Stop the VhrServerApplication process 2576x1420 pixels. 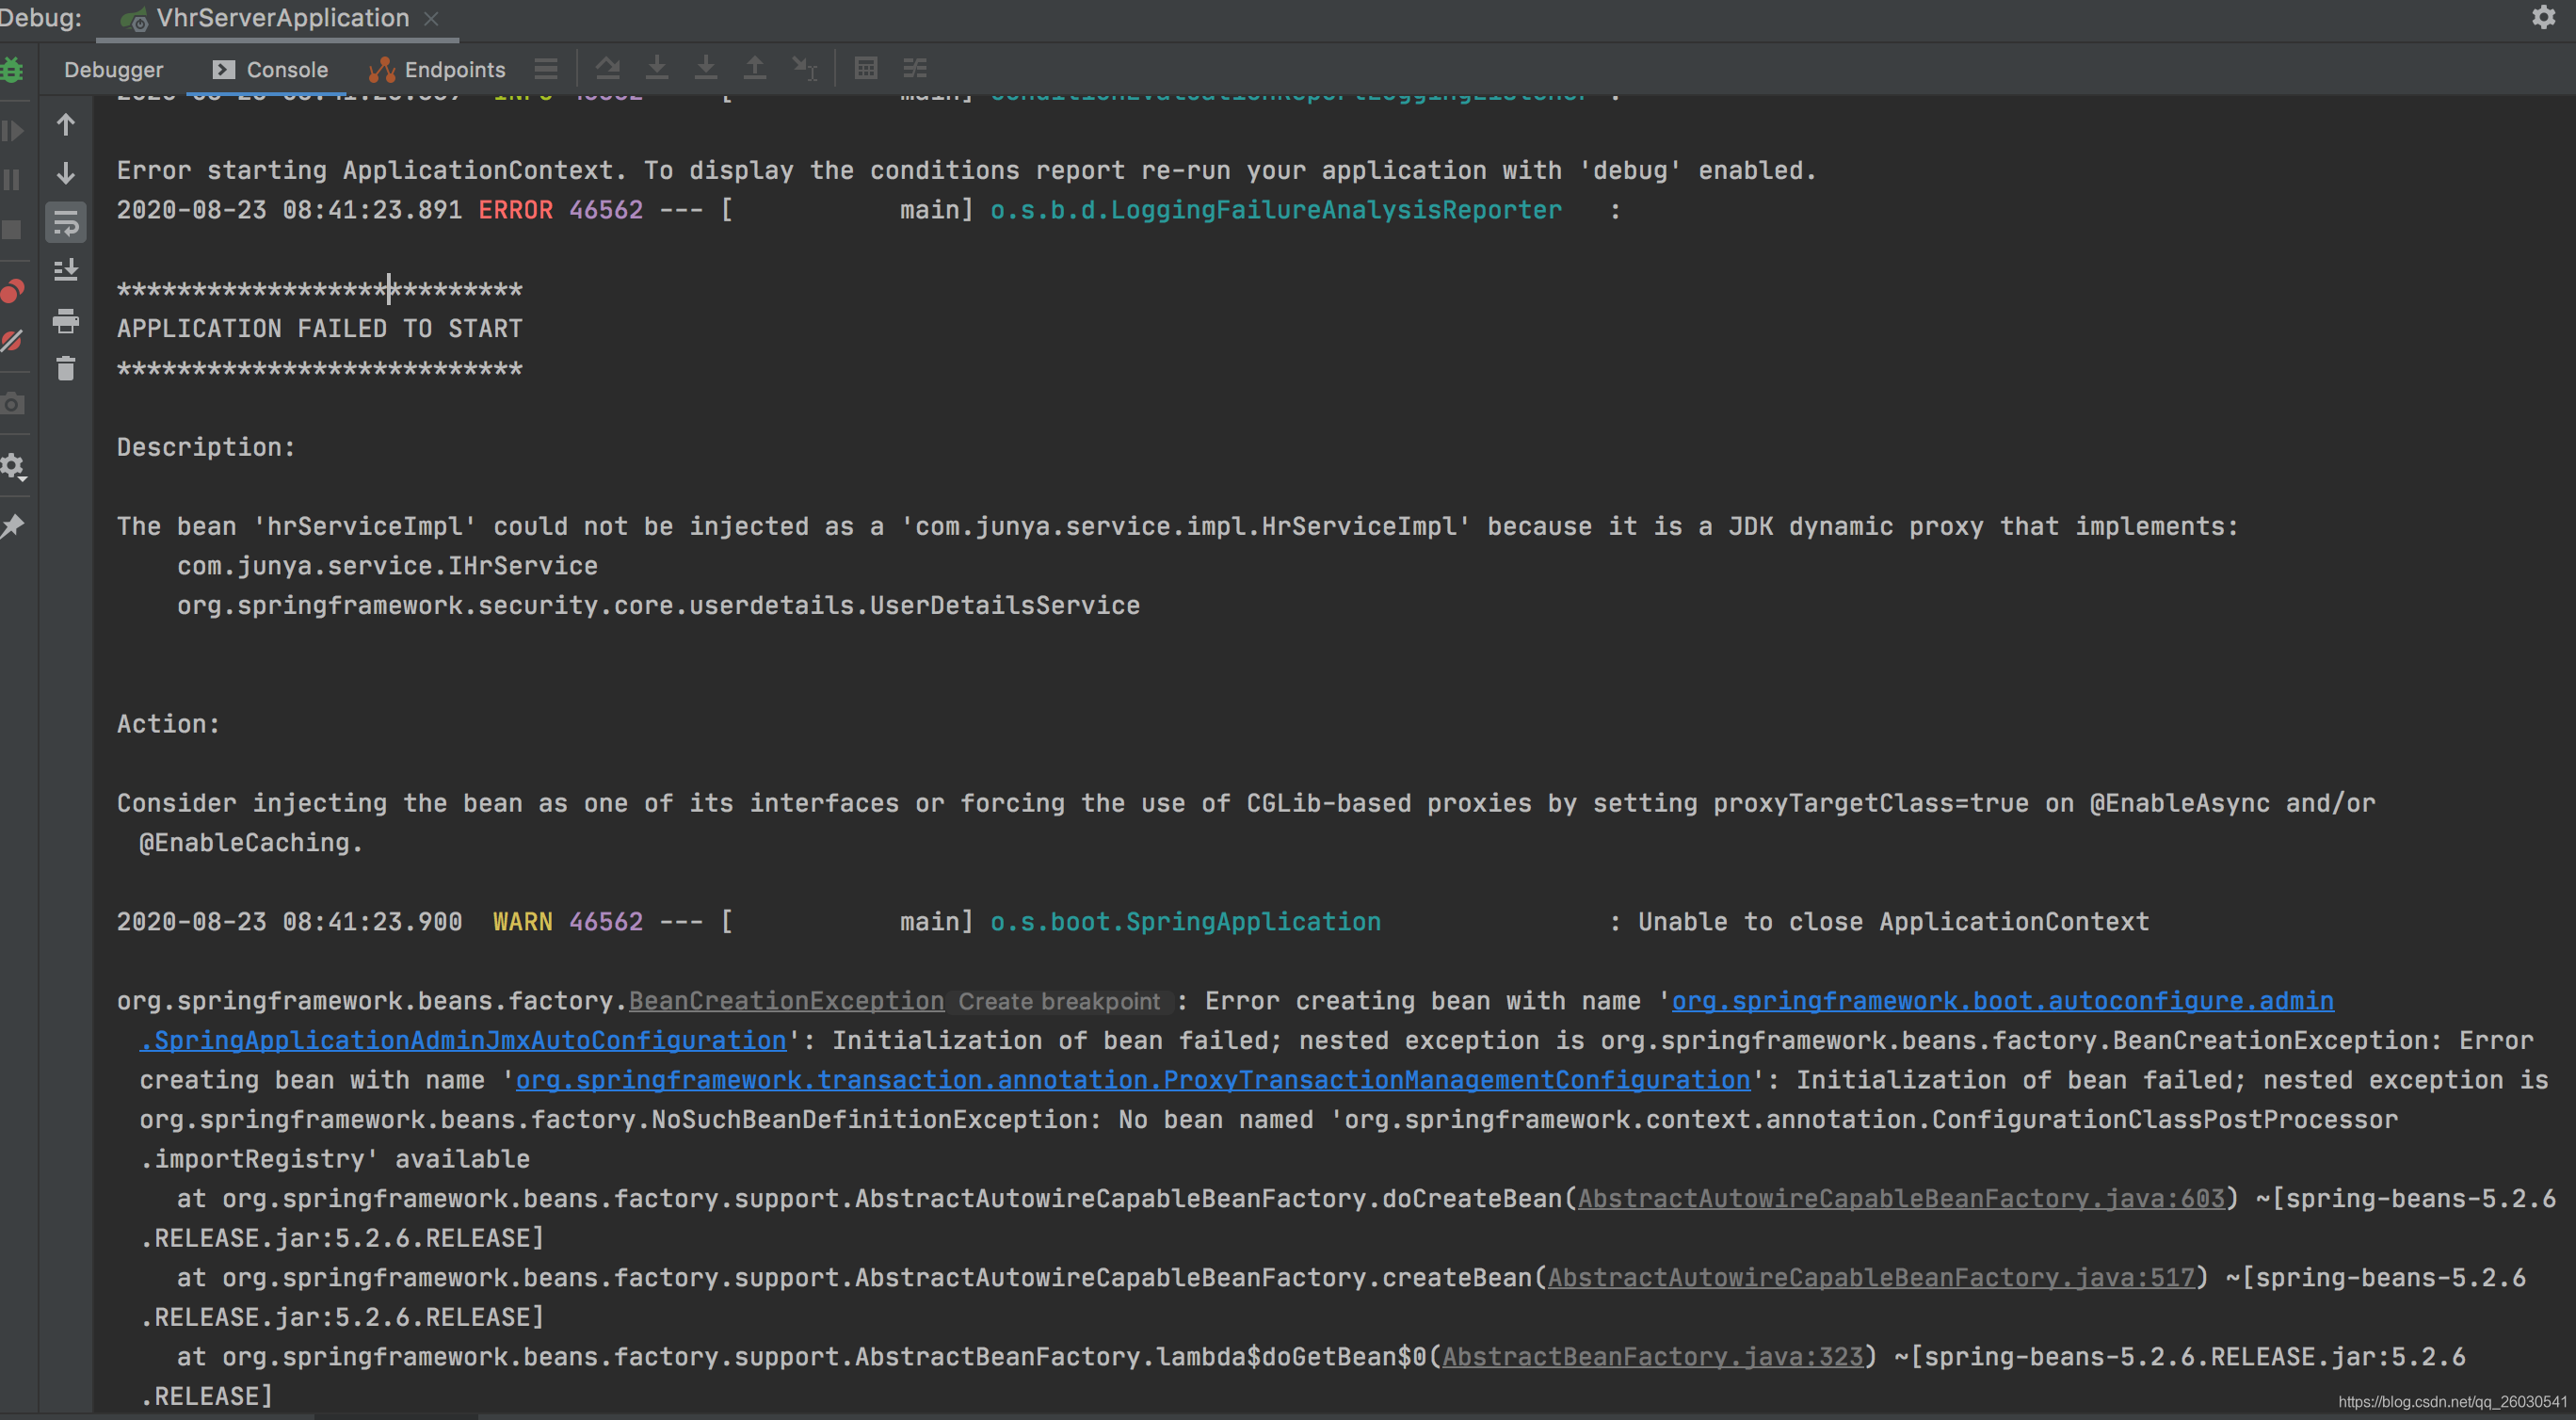(x=14, y=229)
